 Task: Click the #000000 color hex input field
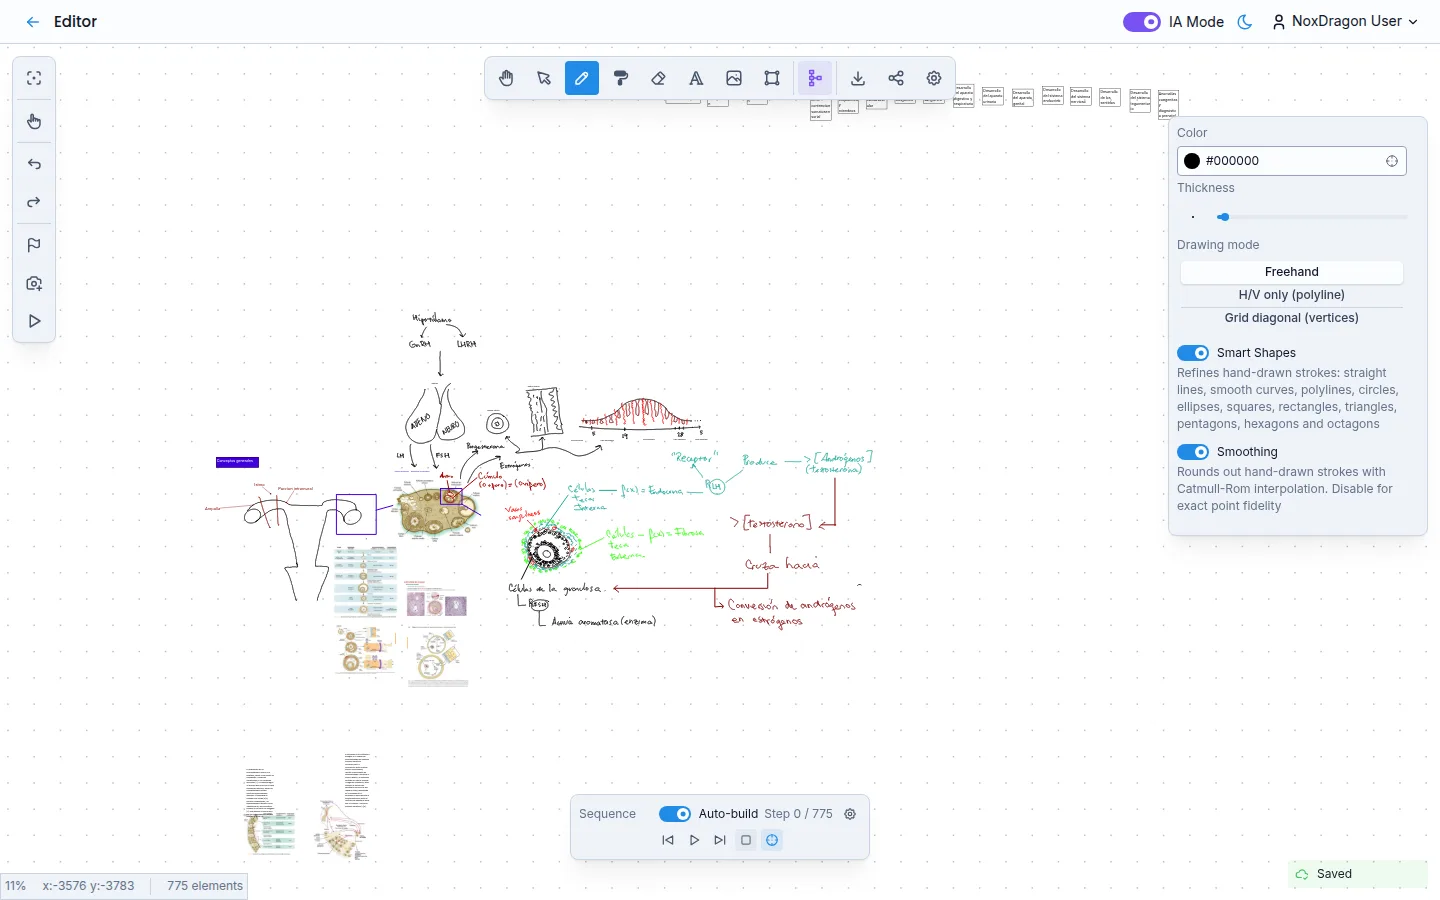pyautogui.click(x=1292, y=161)
